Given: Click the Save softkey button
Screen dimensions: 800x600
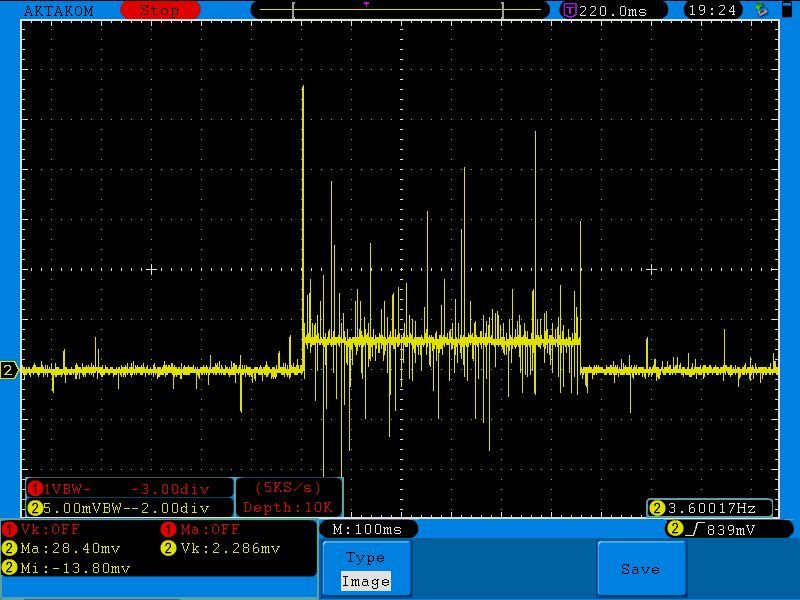Looking at the screenshot, I should [640, 568].
